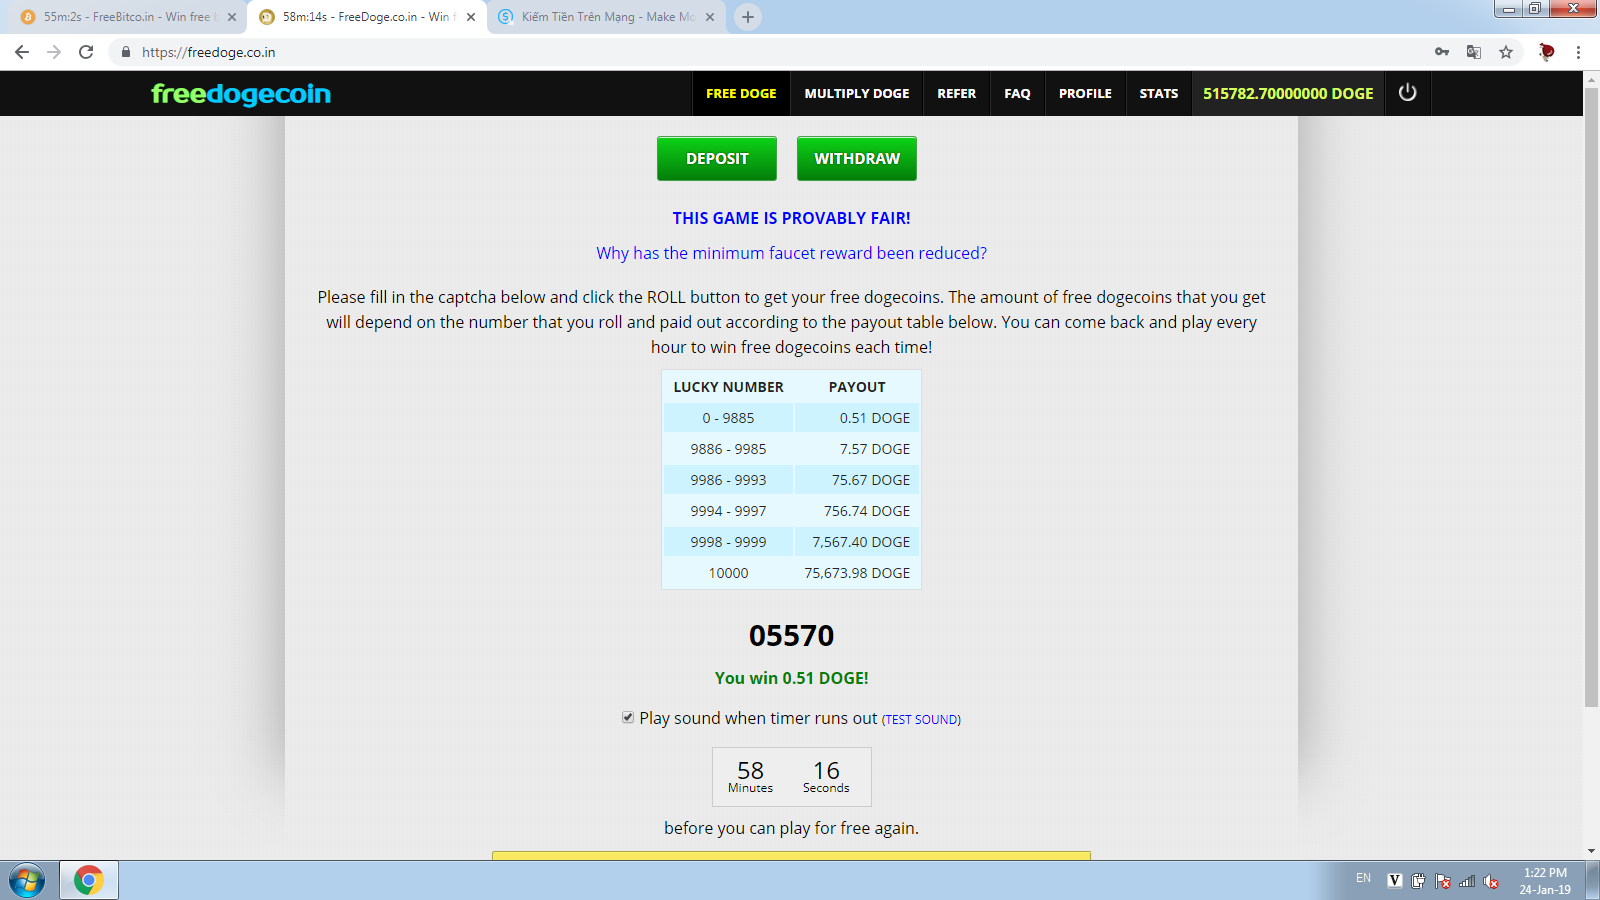Click the 0 - 9885 lucky number cell

pos(728,418)
